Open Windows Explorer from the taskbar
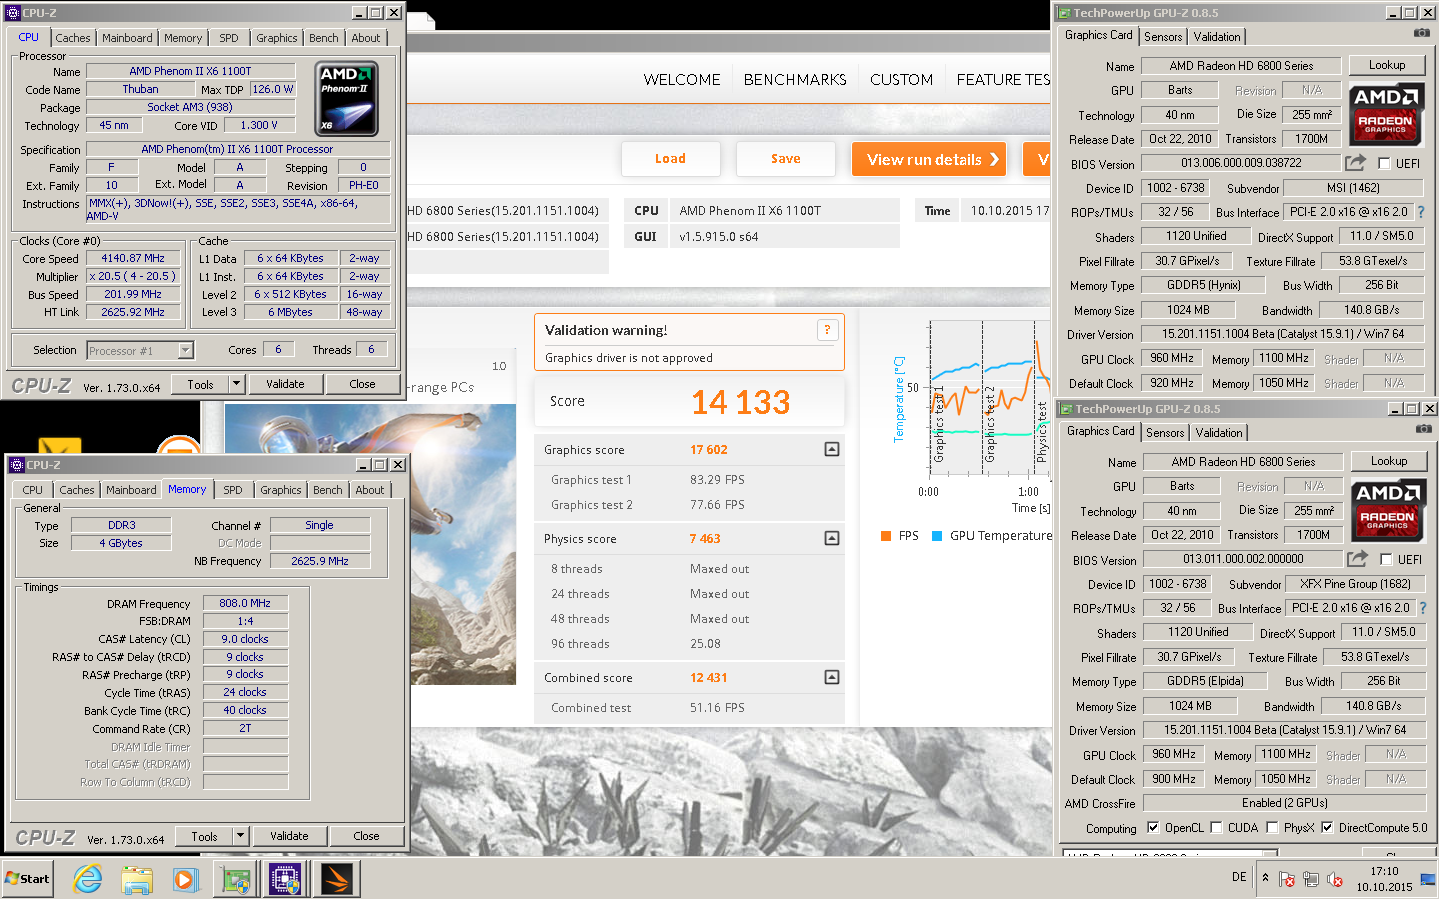Viewport: 1439px width, 899px height. click(137, 879)
